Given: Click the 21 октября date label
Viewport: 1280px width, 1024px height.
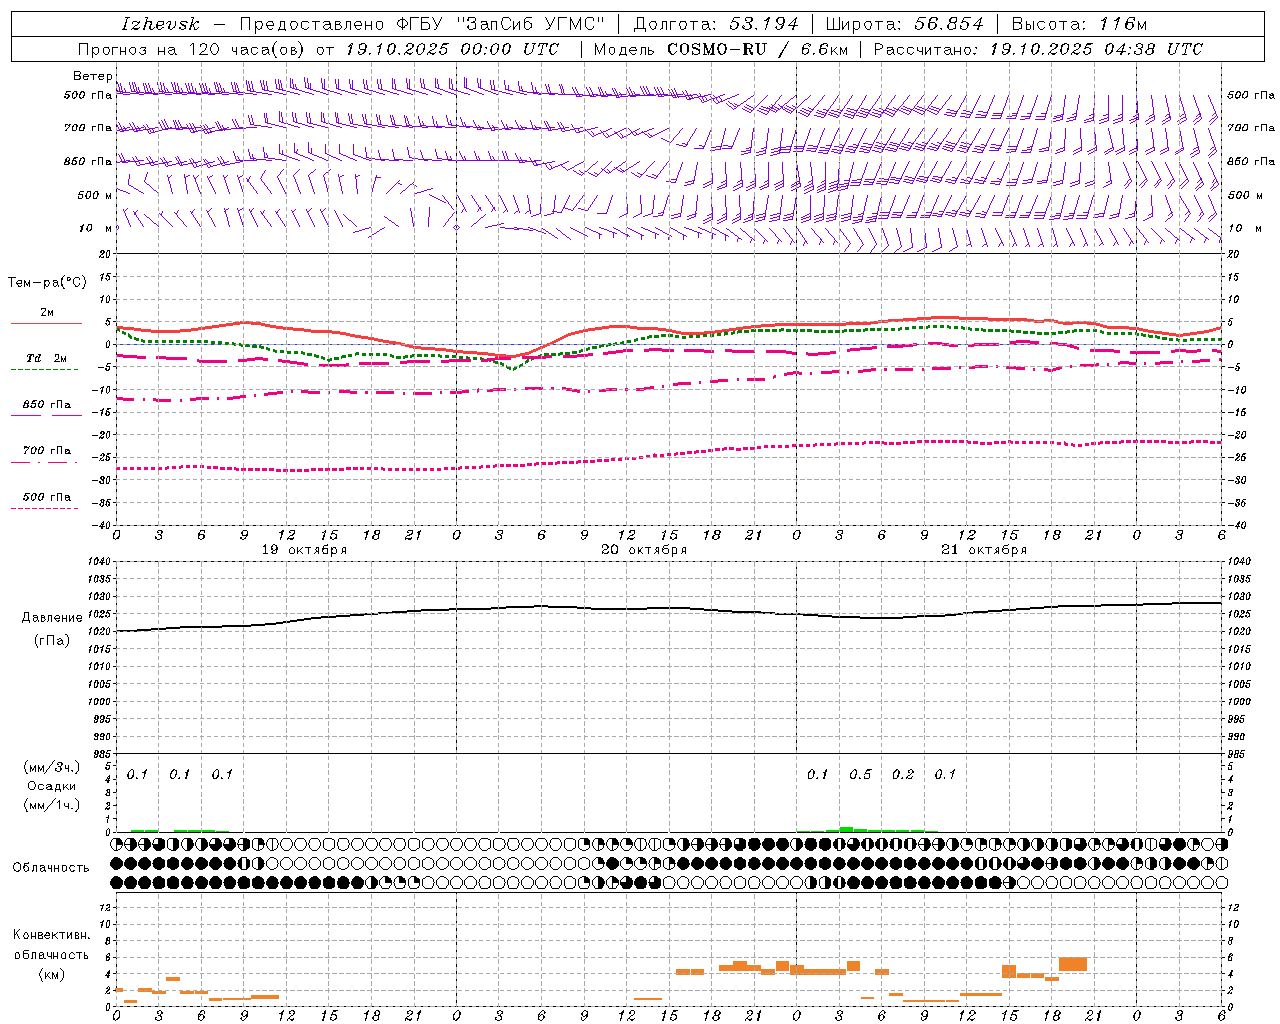Looking at the screenshot, I should (984, 550).
